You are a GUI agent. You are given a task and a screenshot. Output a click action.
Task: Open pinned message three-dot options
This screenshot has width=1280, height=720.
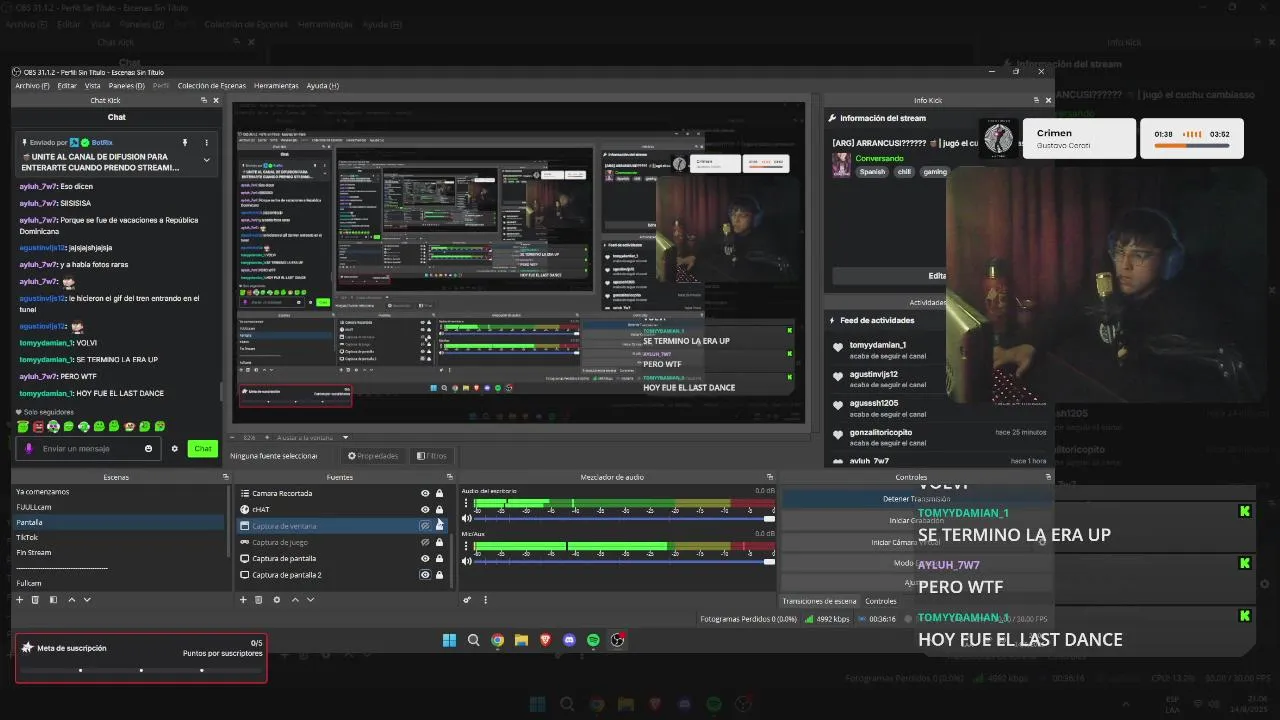click(x=207, y=143)
